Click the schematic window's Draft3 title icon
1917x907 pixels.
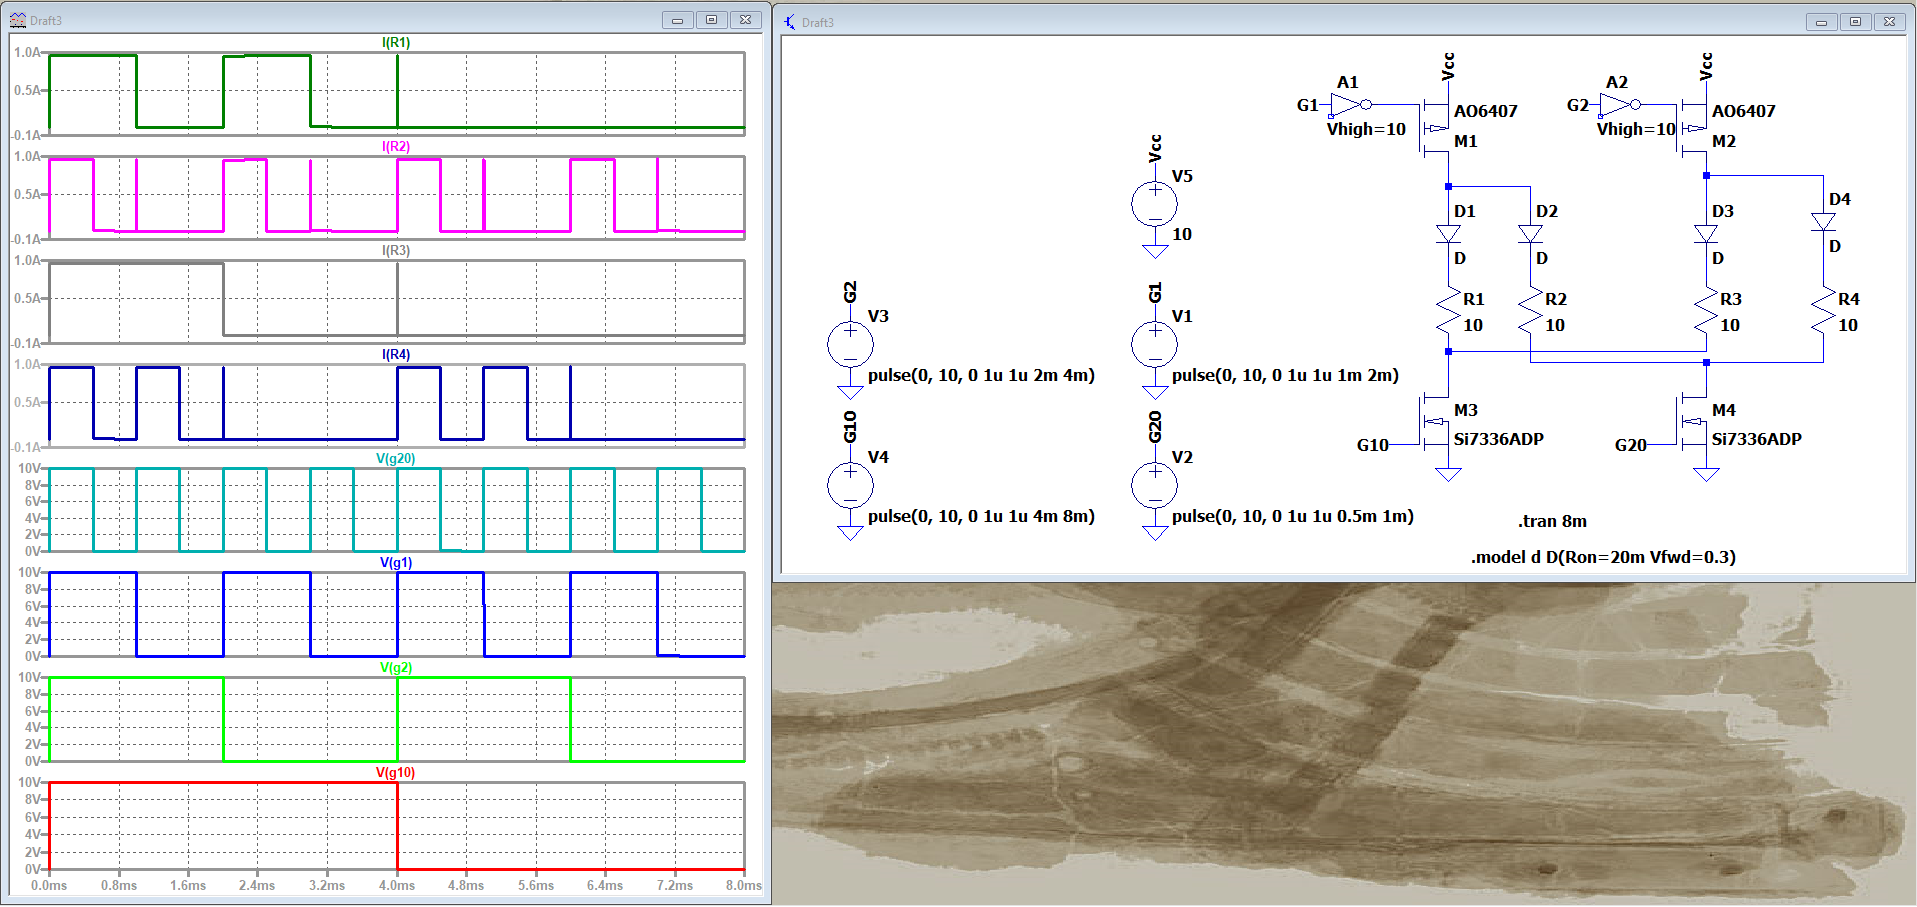[790, 22]
